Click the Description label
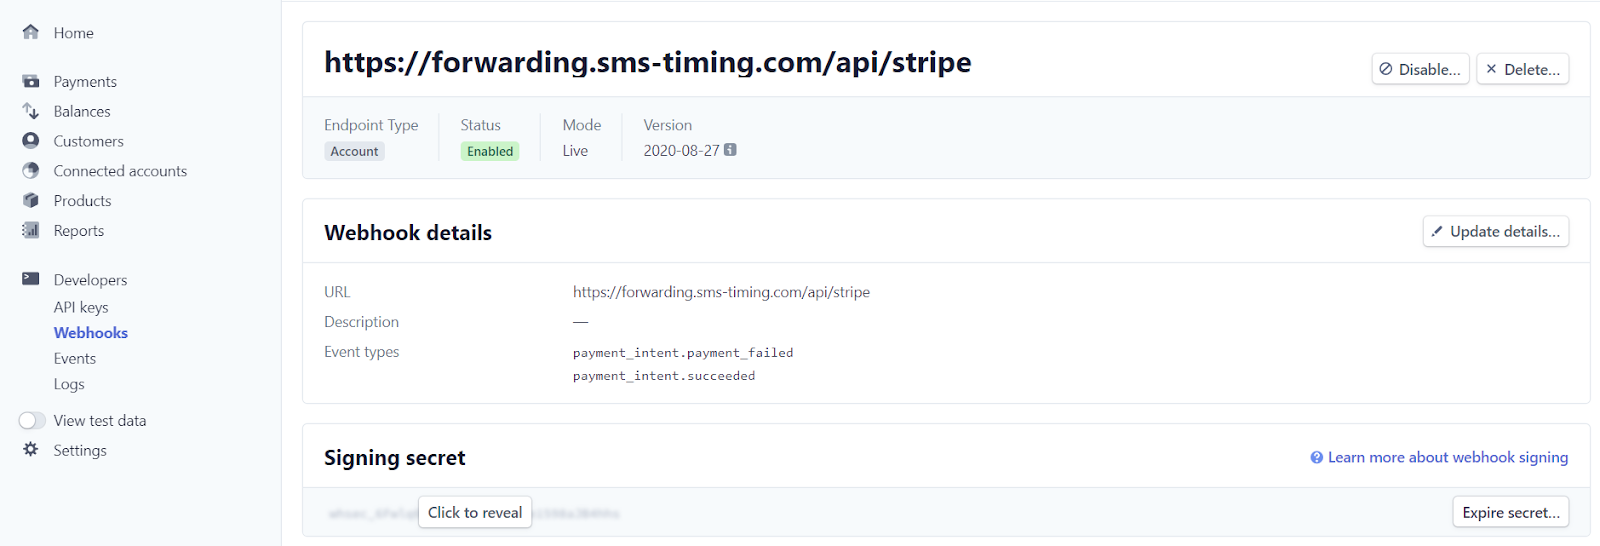This screenshot has height=546, width=1600. point(361,322)
